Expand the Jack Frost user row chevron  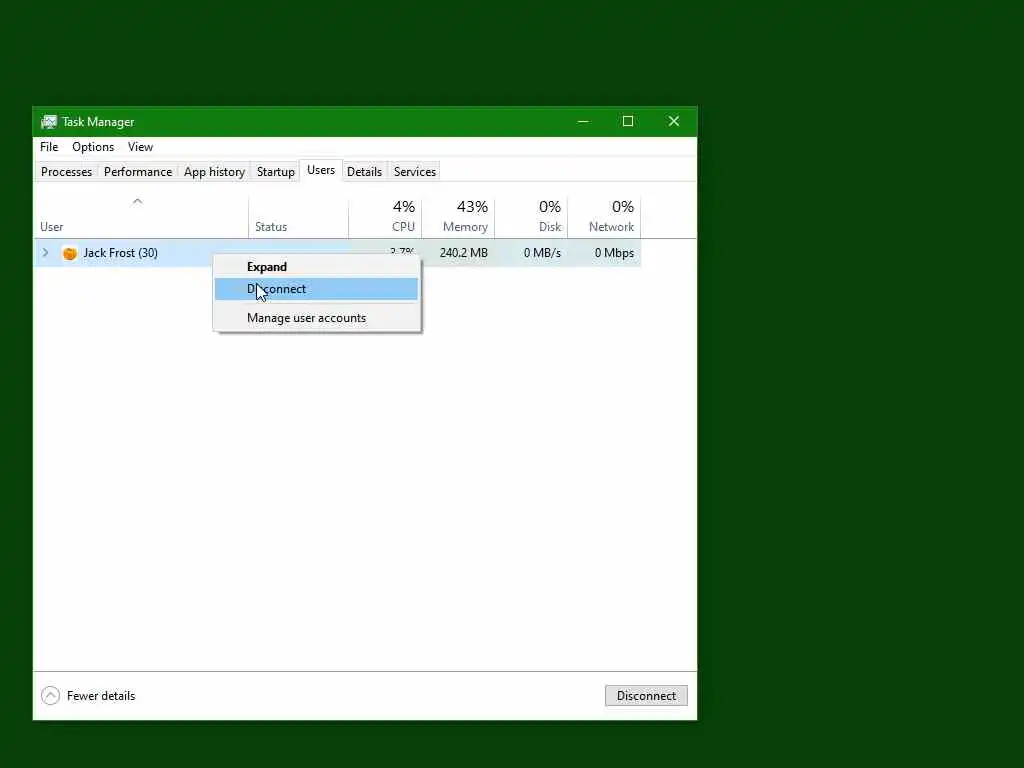[45, 253]
